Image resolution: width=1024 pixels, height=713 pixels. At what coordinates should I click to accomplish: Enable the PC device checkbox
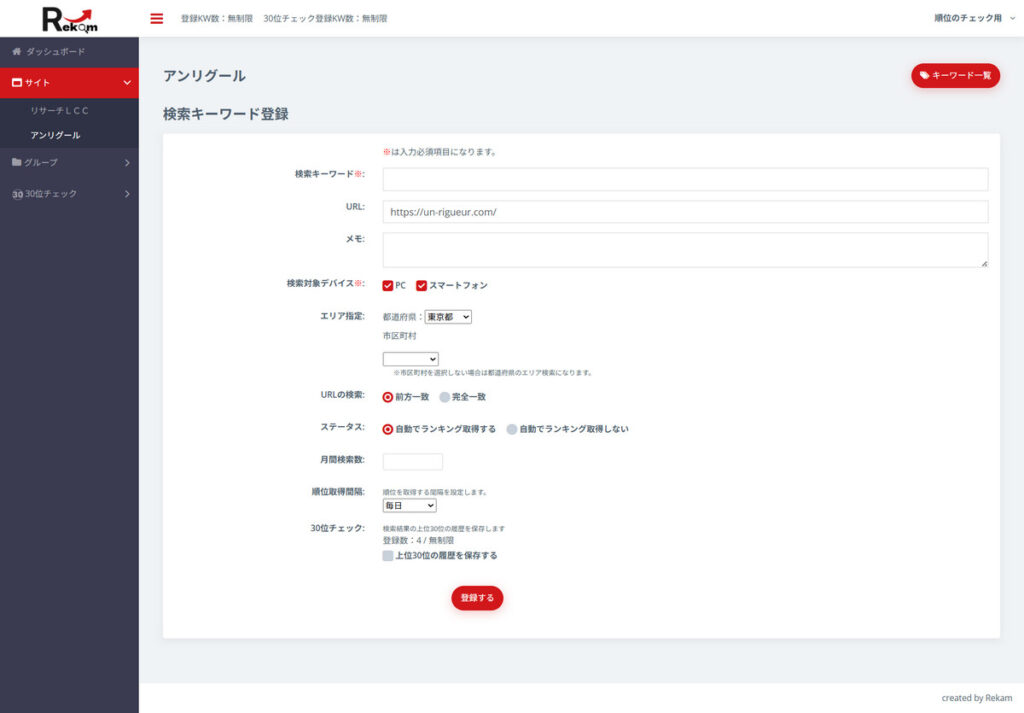click(x=388, y=285)
